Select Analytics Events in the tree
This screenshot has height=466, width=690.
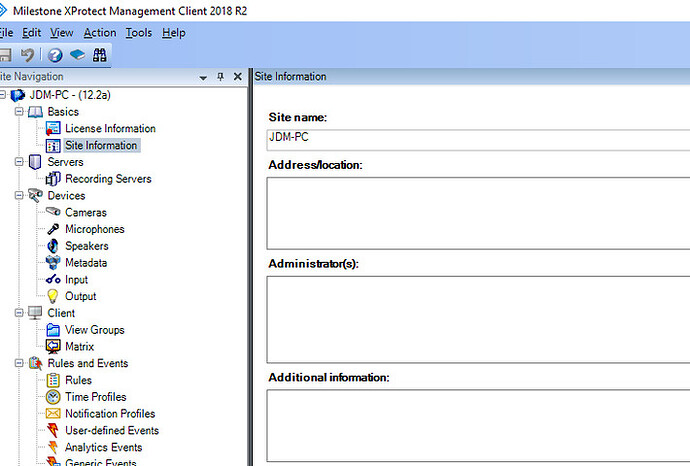103,448
